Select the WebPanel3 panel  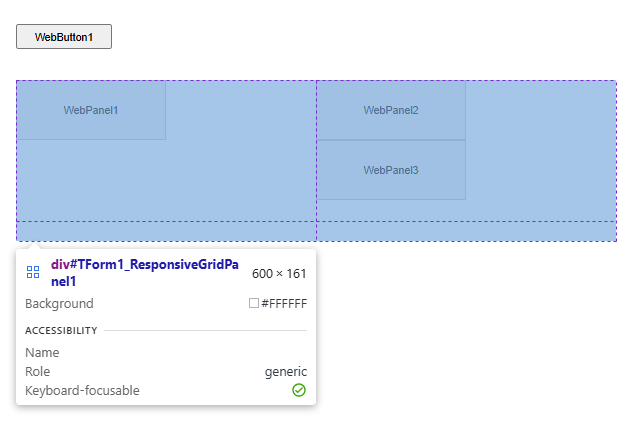click(391, 170)
